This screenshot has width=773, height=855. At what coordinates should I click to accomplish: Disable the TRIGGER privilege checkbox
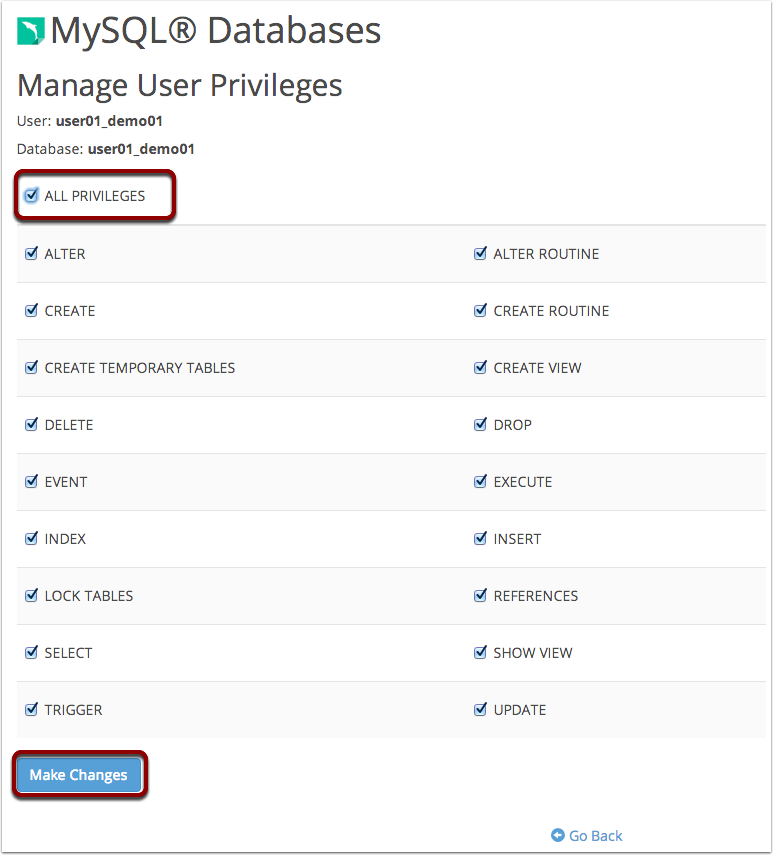tap(32, 709)
